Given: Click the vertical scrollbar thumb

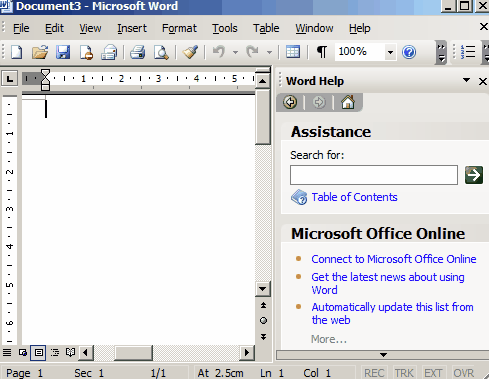Looking at the screenshot, I should pos(263,116).
